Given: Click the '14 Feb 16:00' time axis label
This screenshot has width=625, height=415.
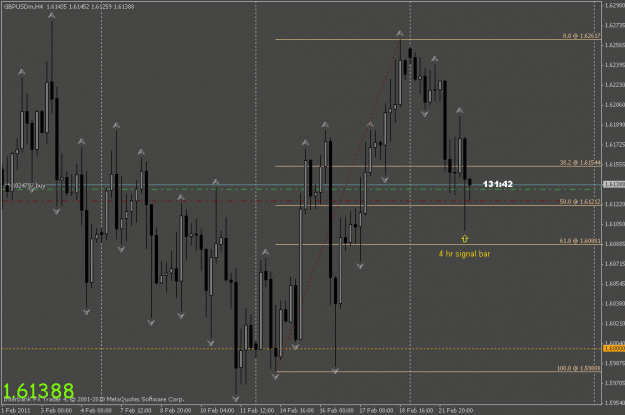Looking at the screenshot, I should (x=297, y=410).
